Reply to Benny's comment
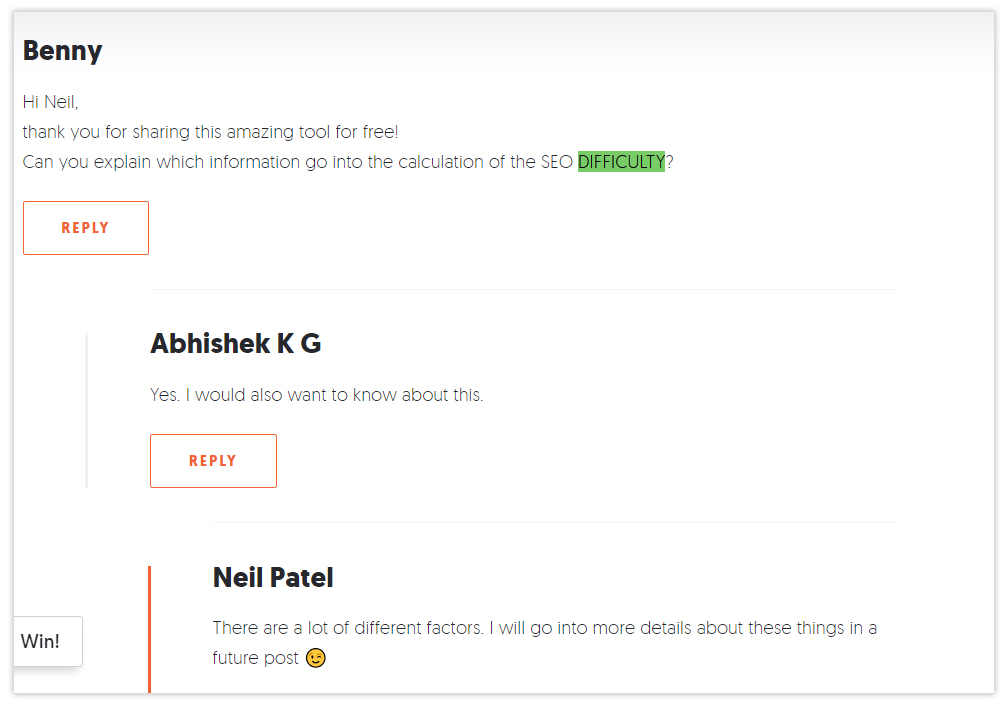The image size is (1008, 705). click(85, 227)
